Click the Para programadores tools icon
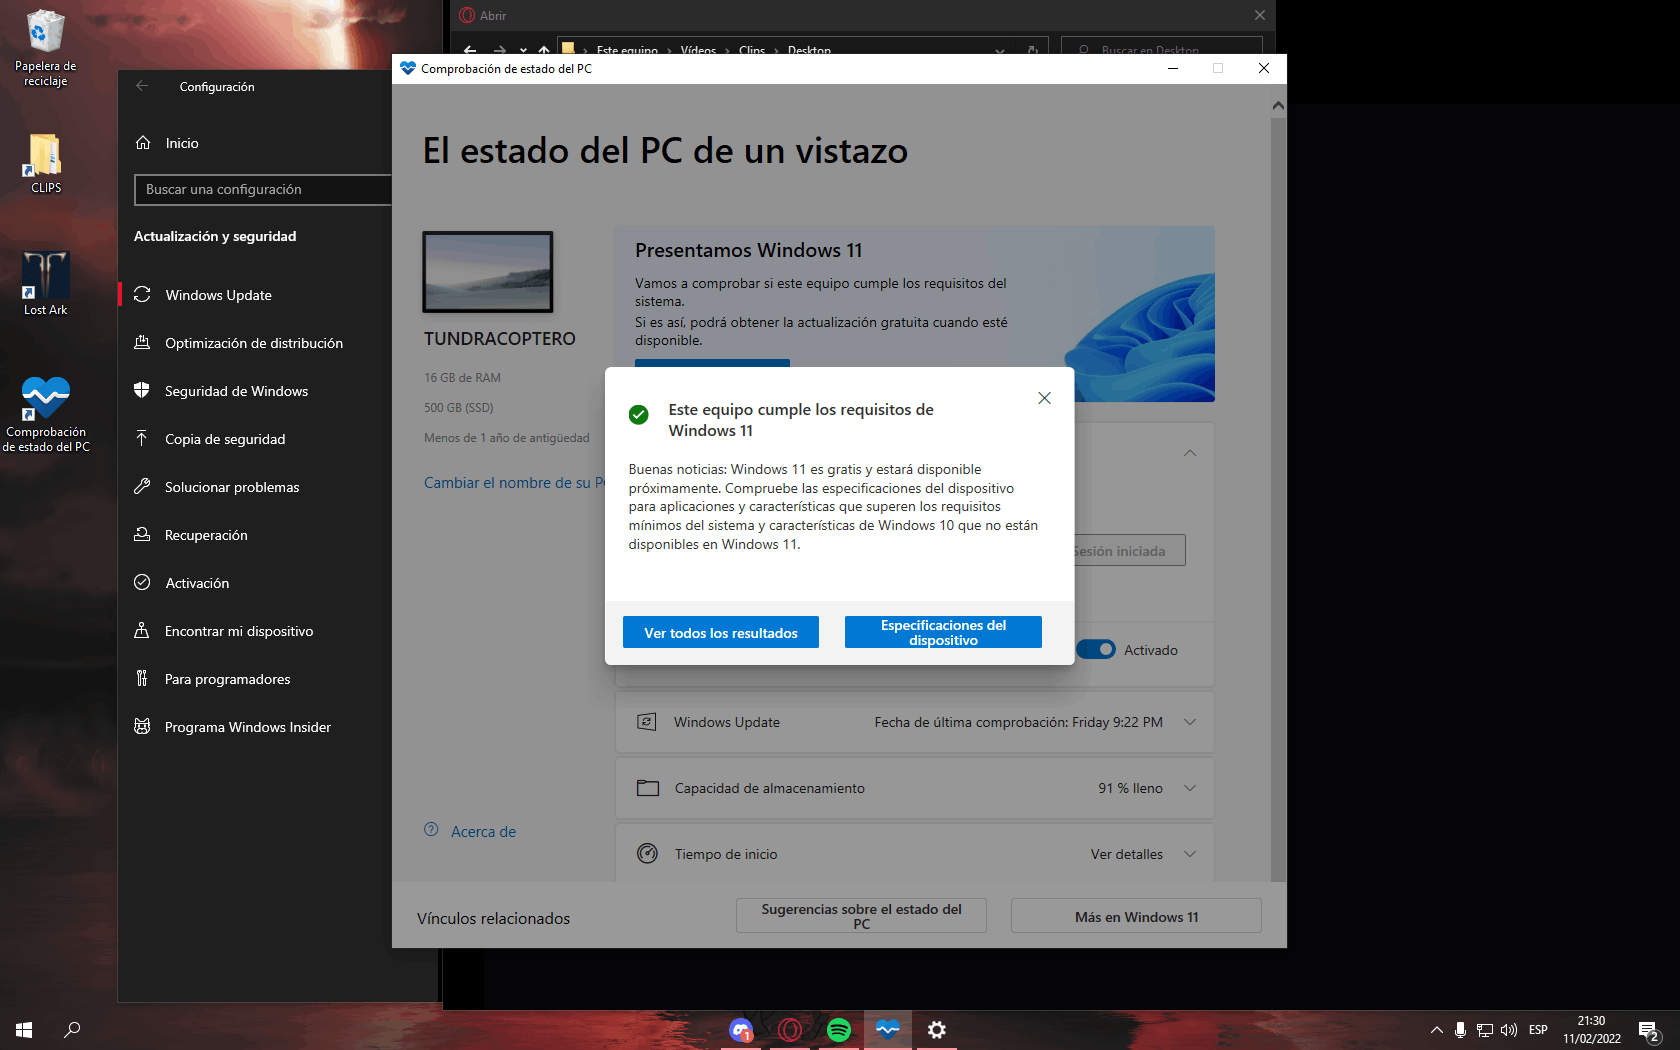Image resolution: width=1680 pixels, height=1050 pixels. tap(142, 678)
